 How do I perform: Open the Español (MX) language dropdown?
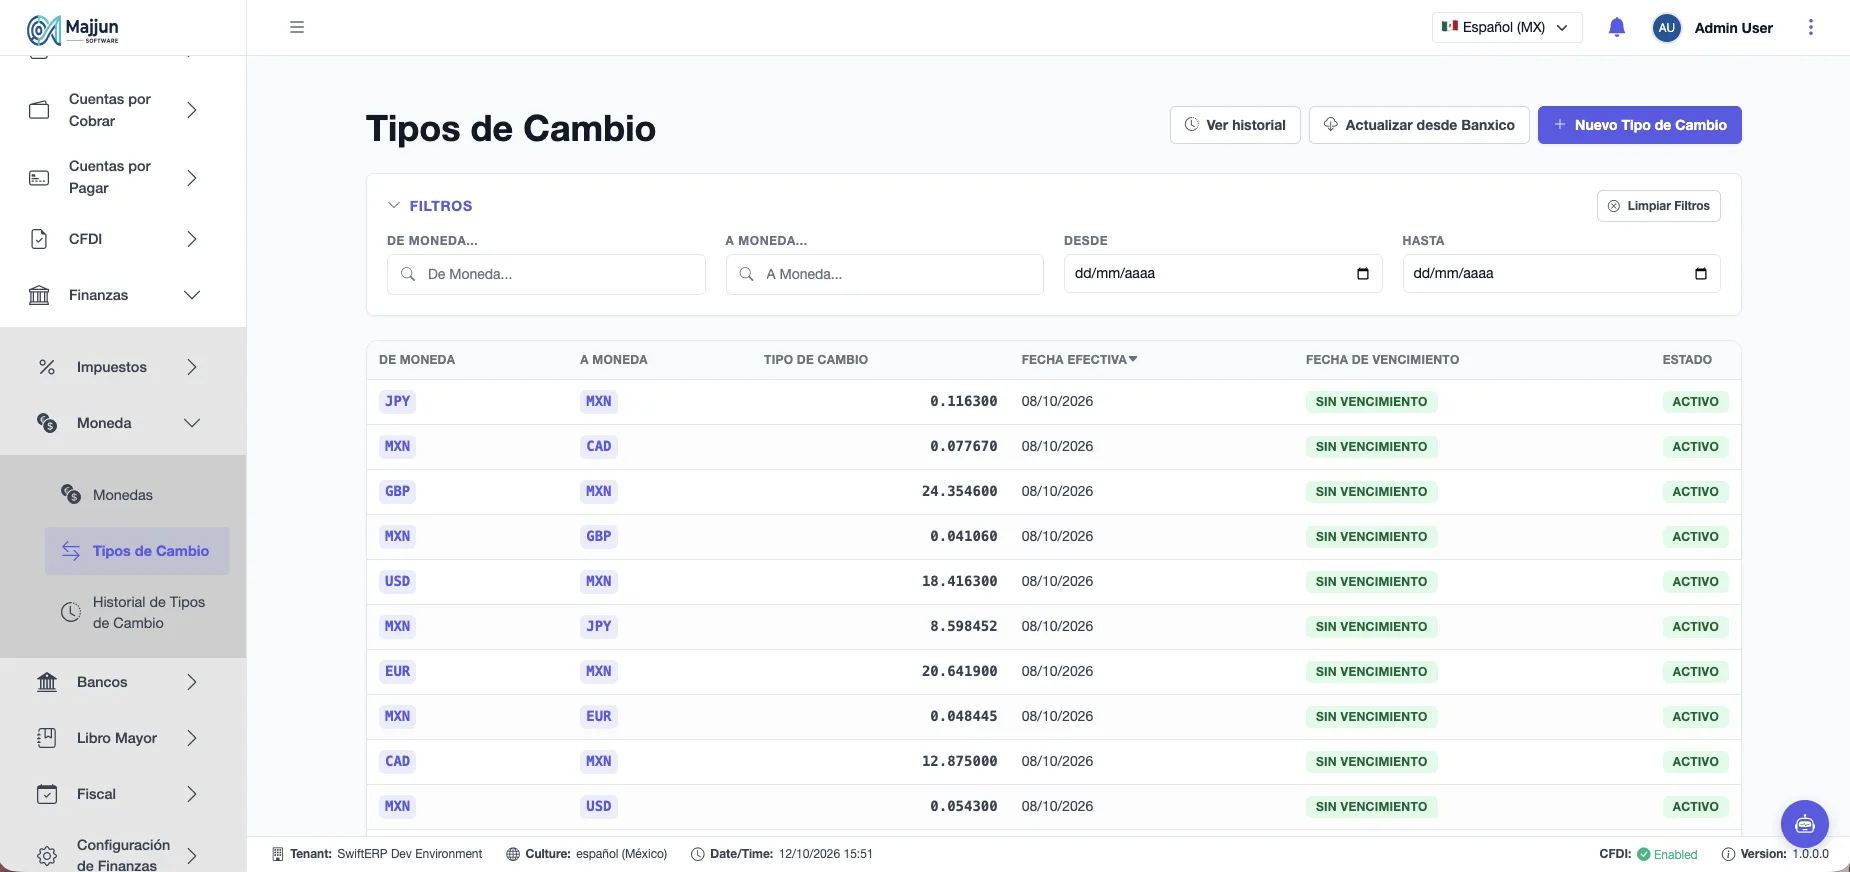coord(1507,28)
